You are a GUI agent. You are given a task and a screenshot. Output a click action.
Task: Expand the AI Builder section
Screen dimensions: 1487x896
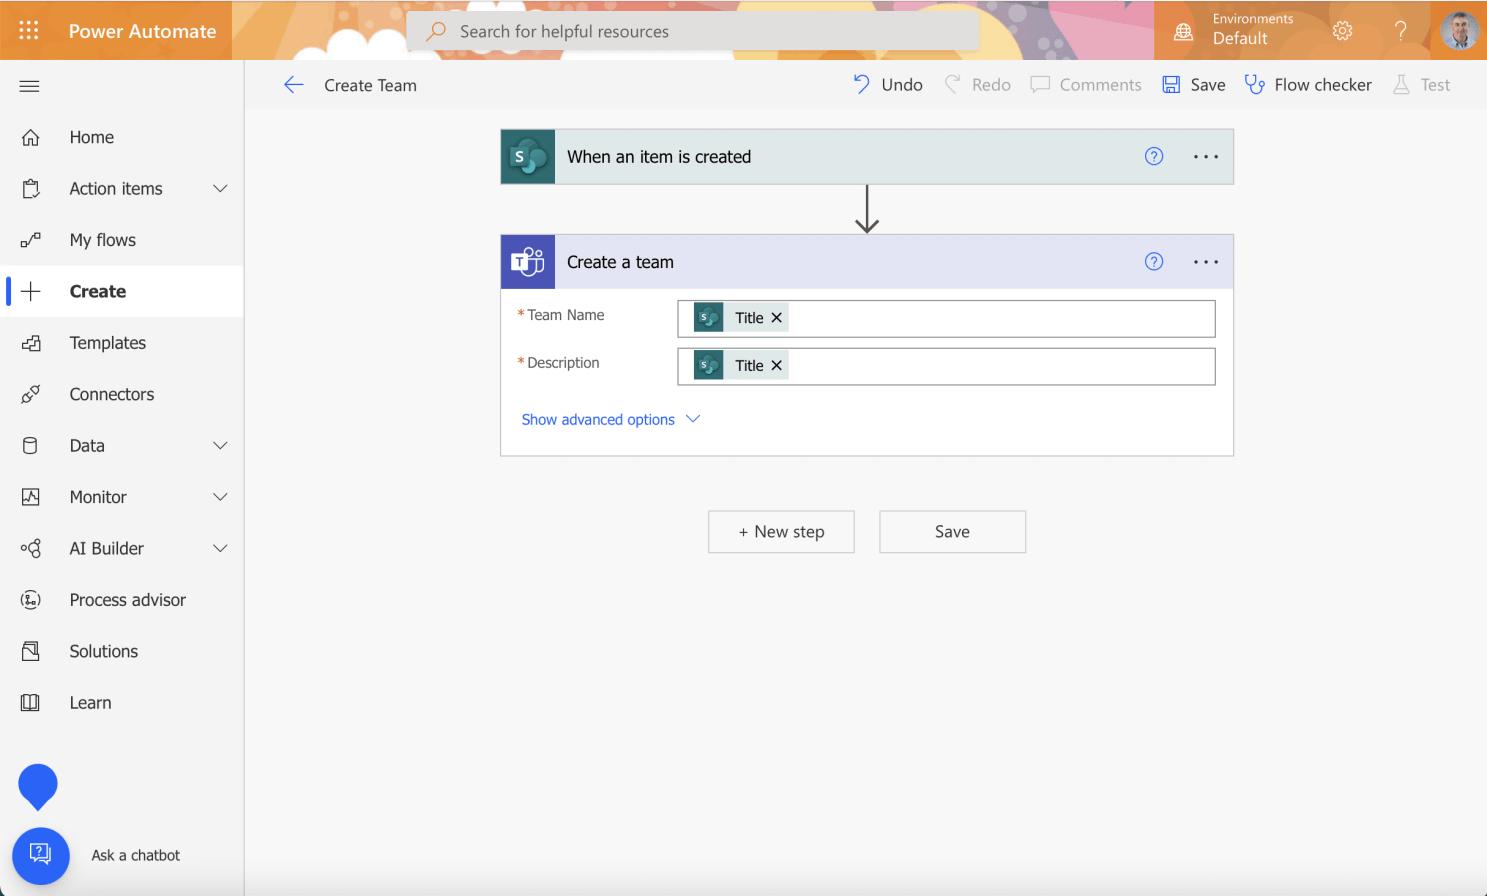[x=220, y=549]
